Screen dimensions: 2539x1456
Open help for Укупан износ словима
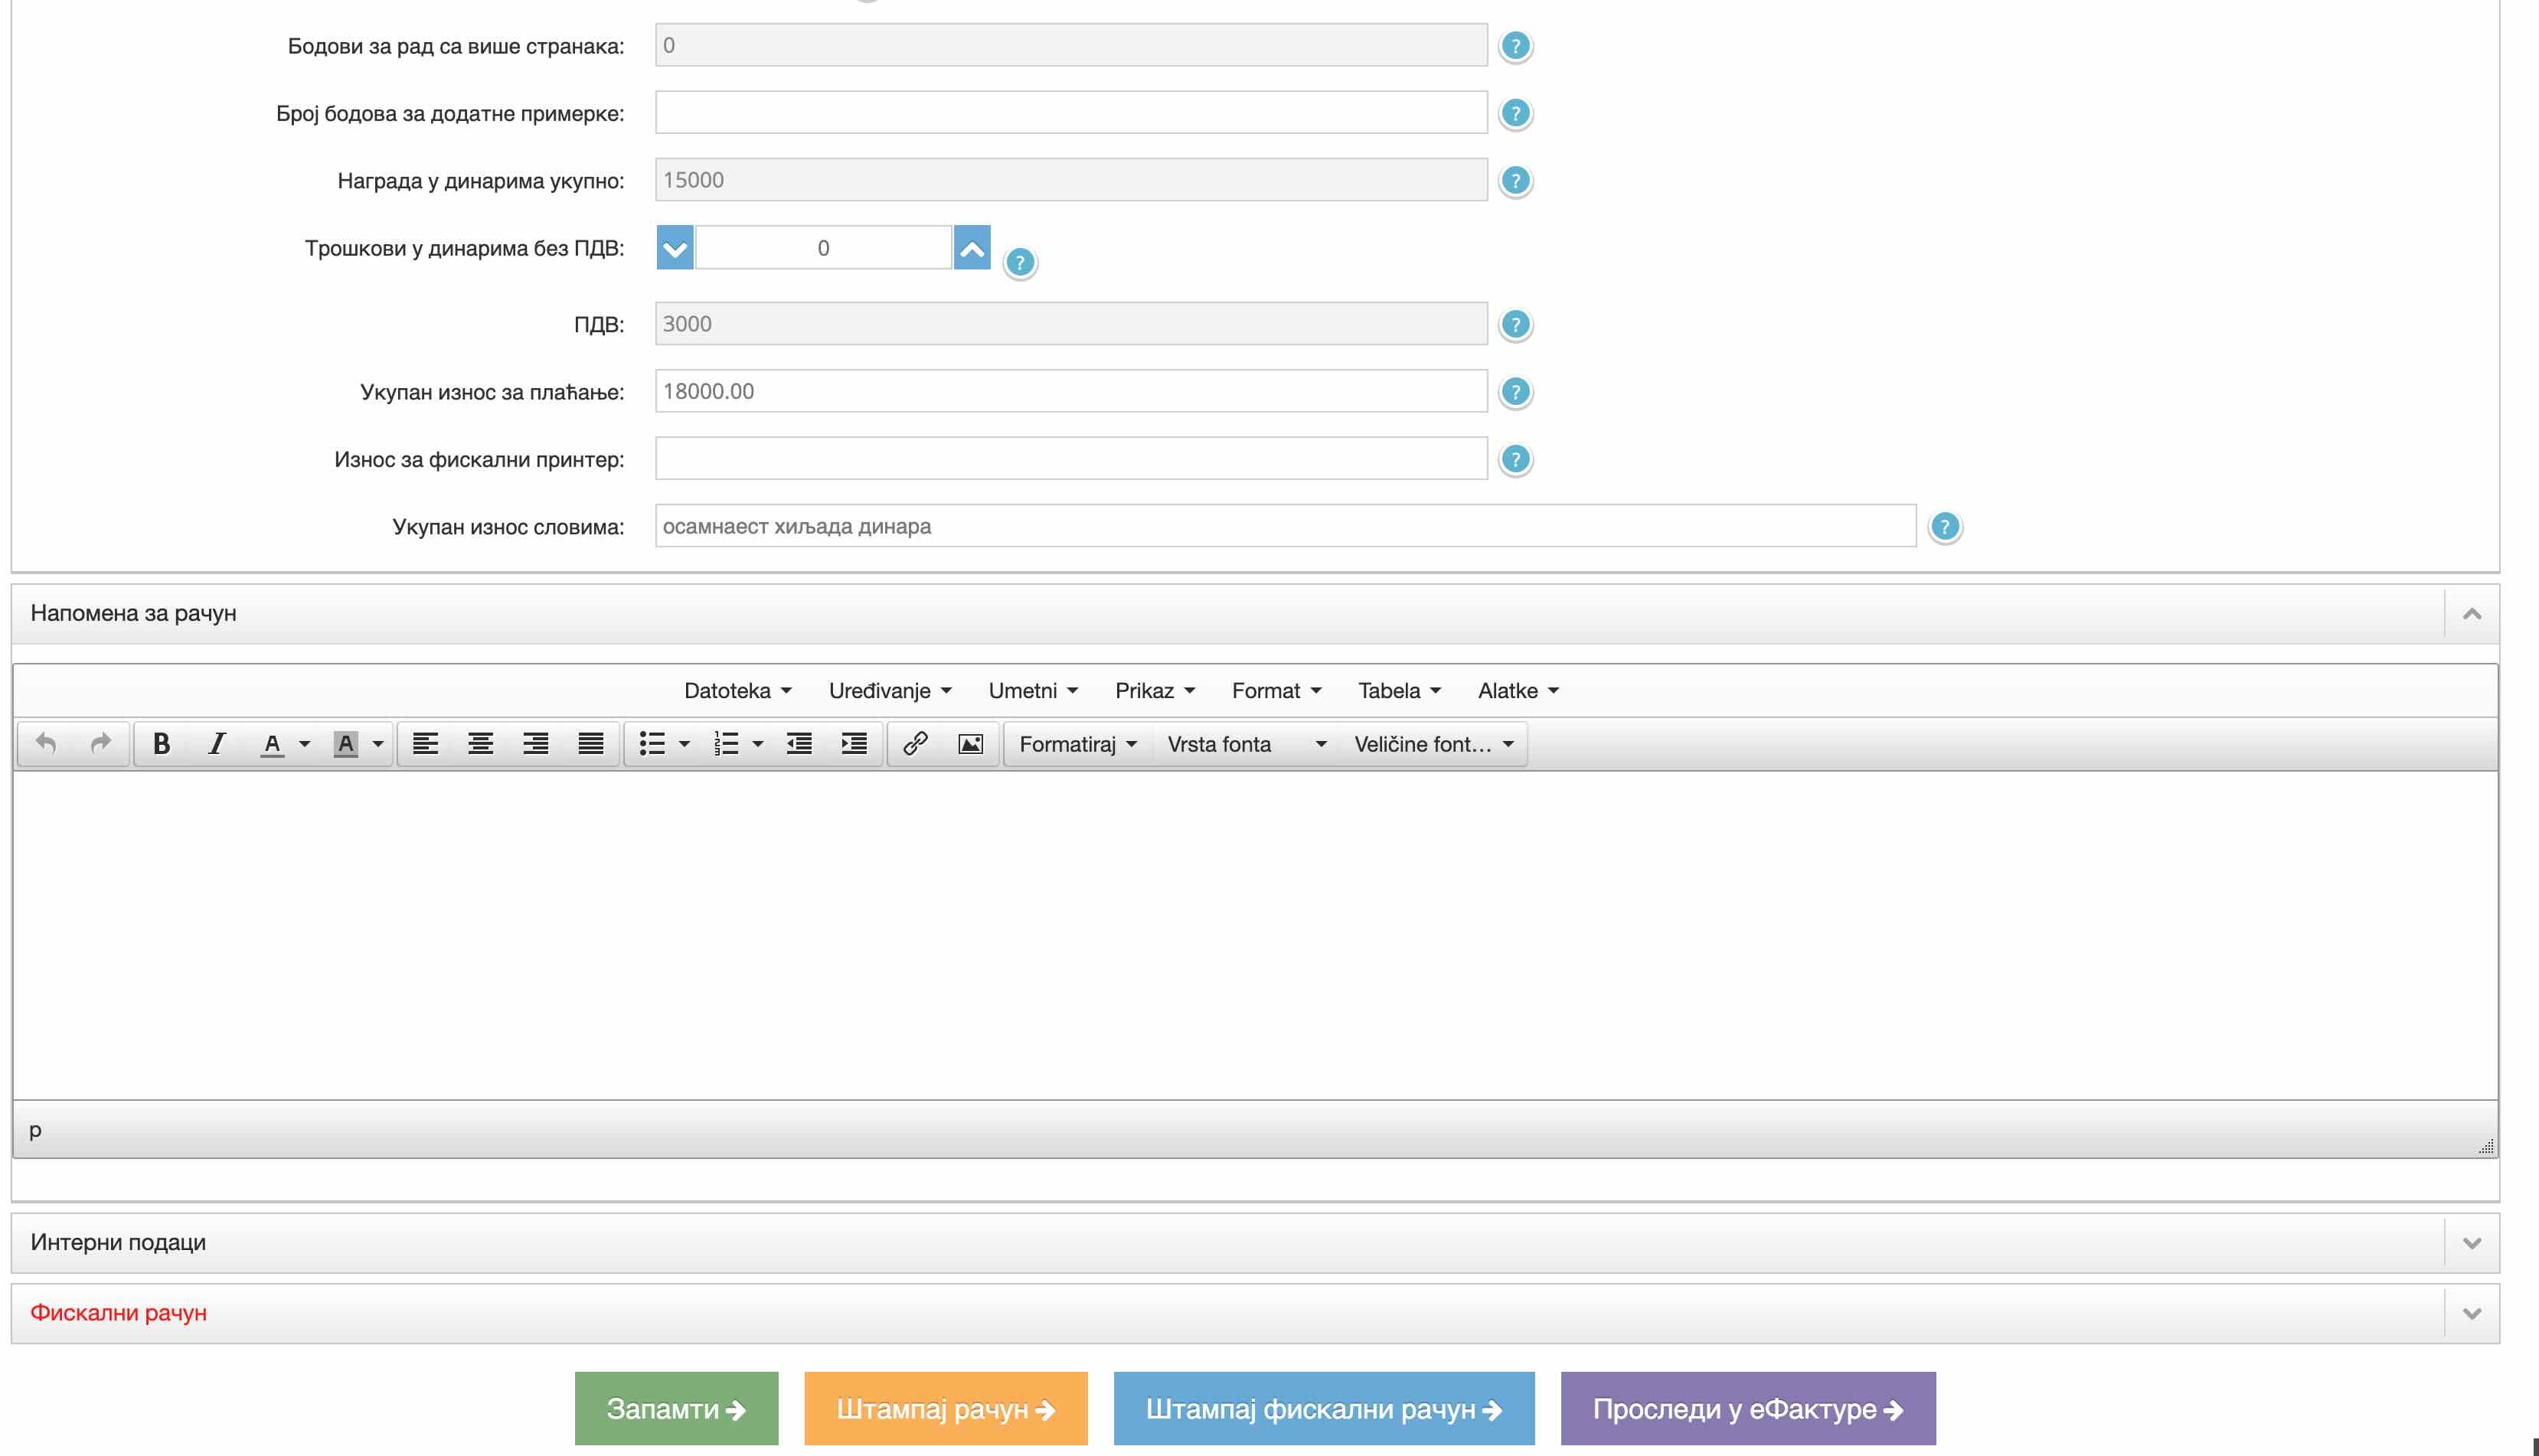click(x=1944, y=526)
